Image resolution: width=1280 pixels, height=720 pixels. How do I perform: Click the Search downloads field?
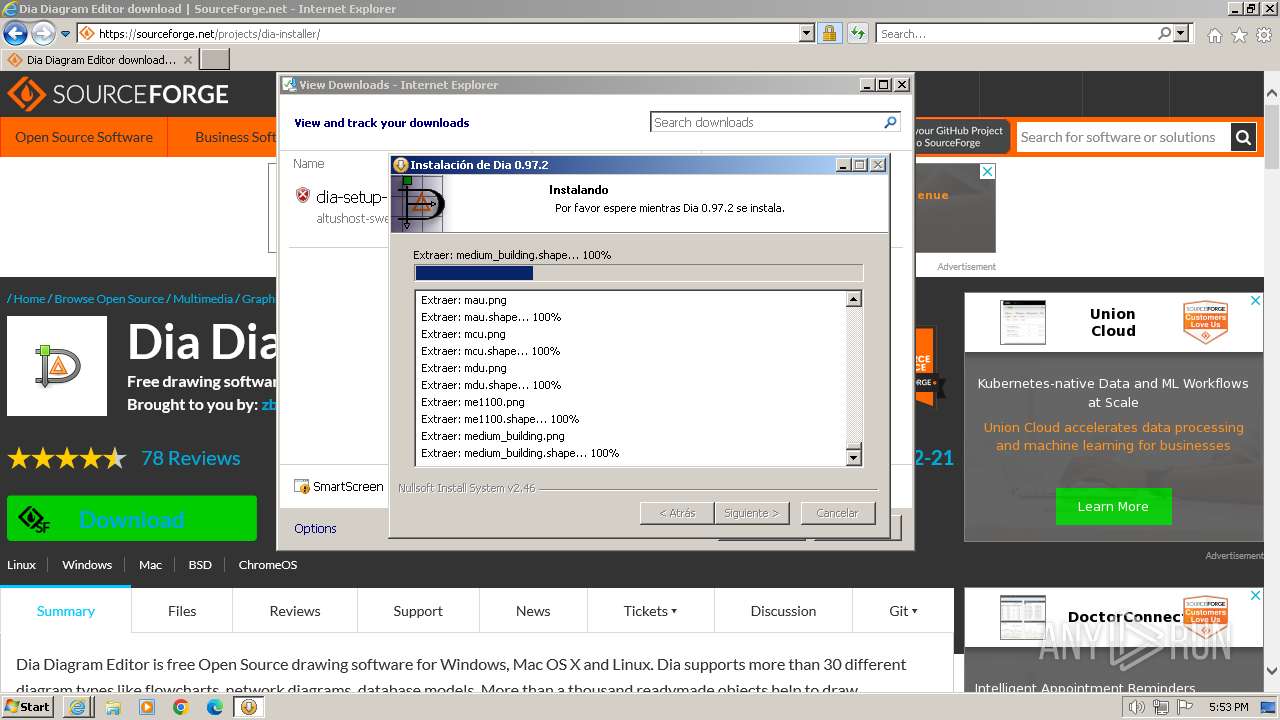(766, 122)
